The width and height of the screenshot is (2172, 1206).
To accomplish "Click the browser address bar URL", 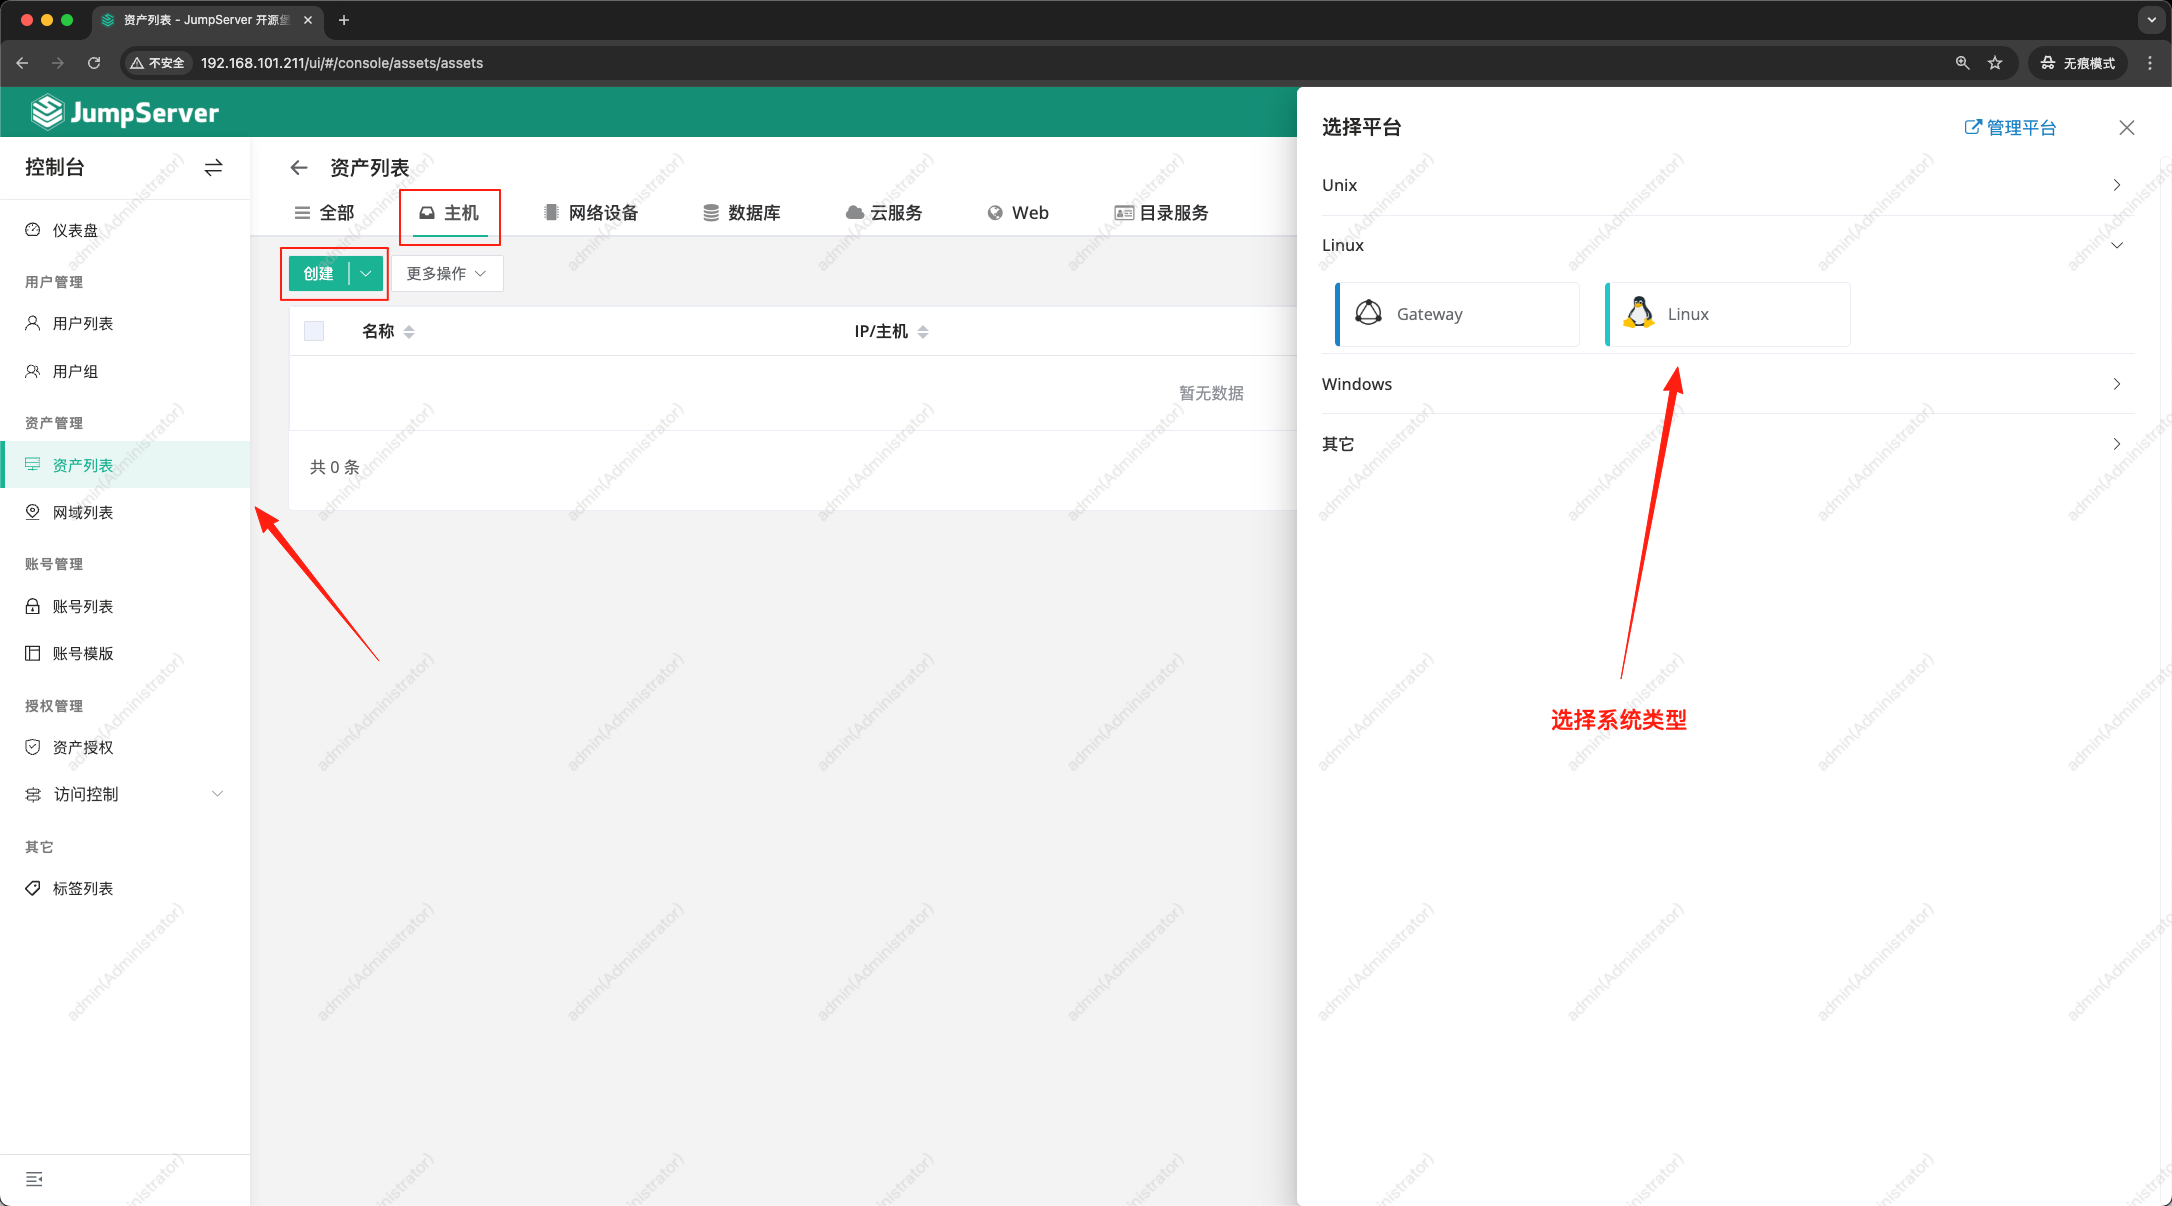I will (x=341, y=62).
